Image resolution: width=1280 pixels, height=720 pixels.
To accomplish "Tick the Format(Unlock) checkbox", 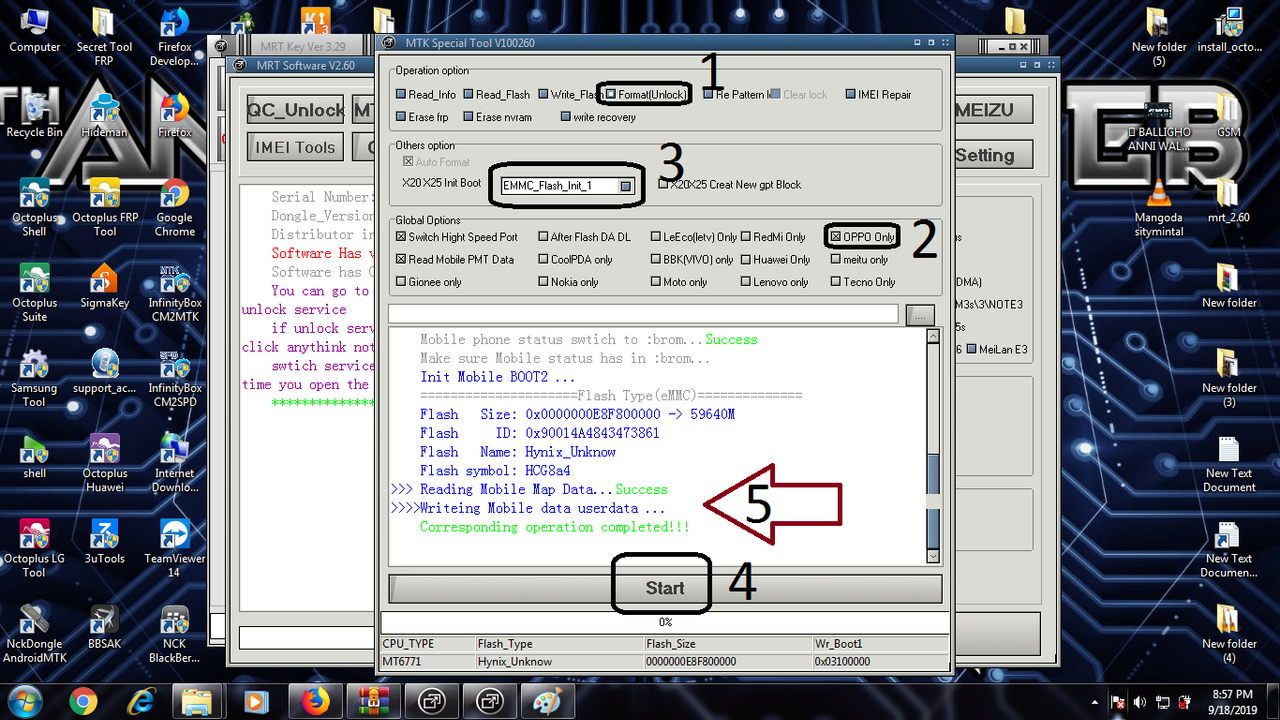I will tap(611, 95).
